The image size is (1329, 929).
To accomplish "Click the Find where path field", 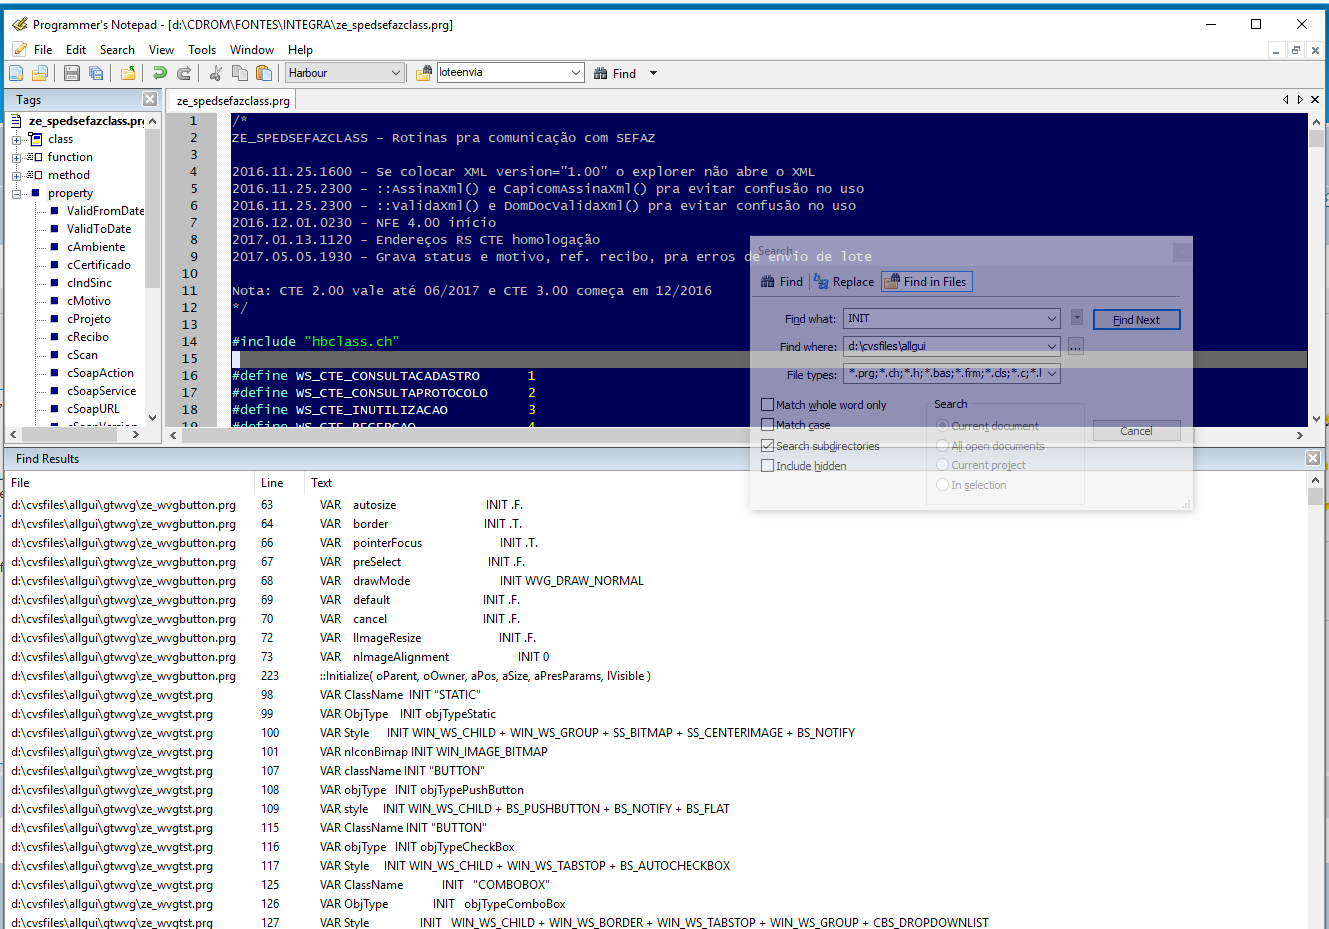I will point(944,346).
